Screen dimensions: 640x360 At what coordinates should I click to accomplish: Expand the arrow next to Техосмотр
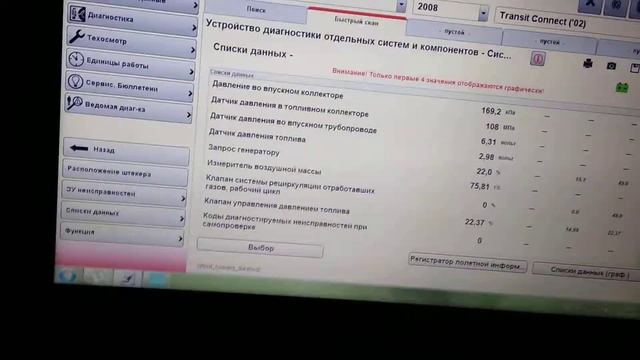[193, 50]
